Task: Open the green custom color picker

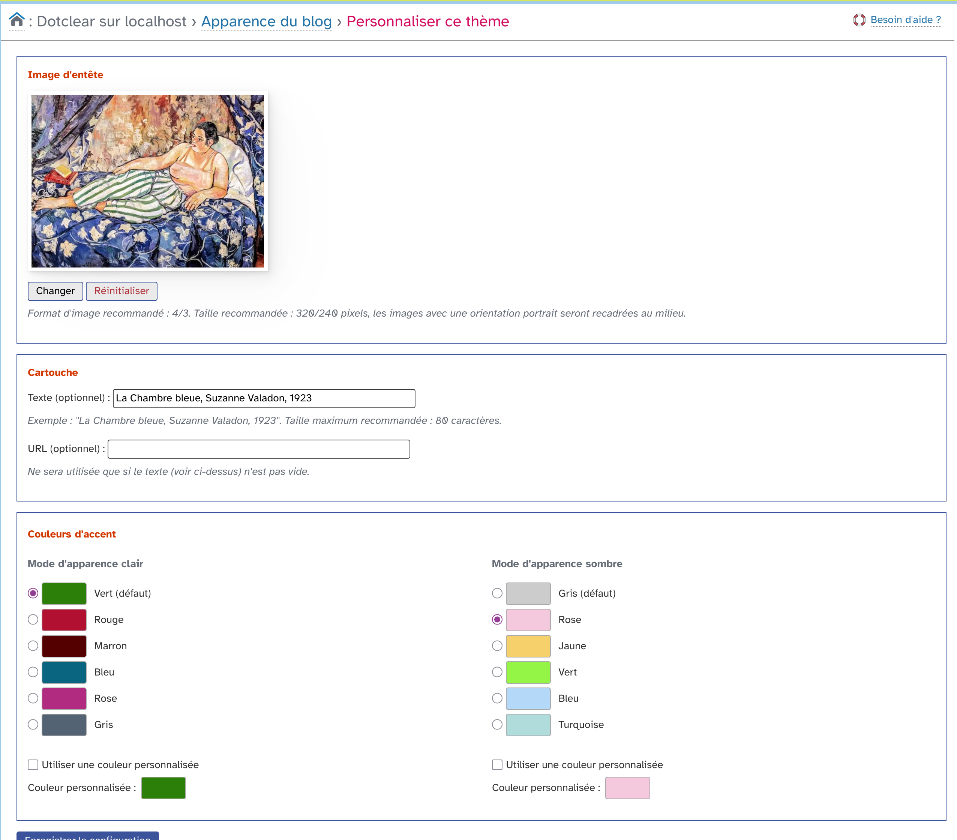Action: (x=163, y=788)
